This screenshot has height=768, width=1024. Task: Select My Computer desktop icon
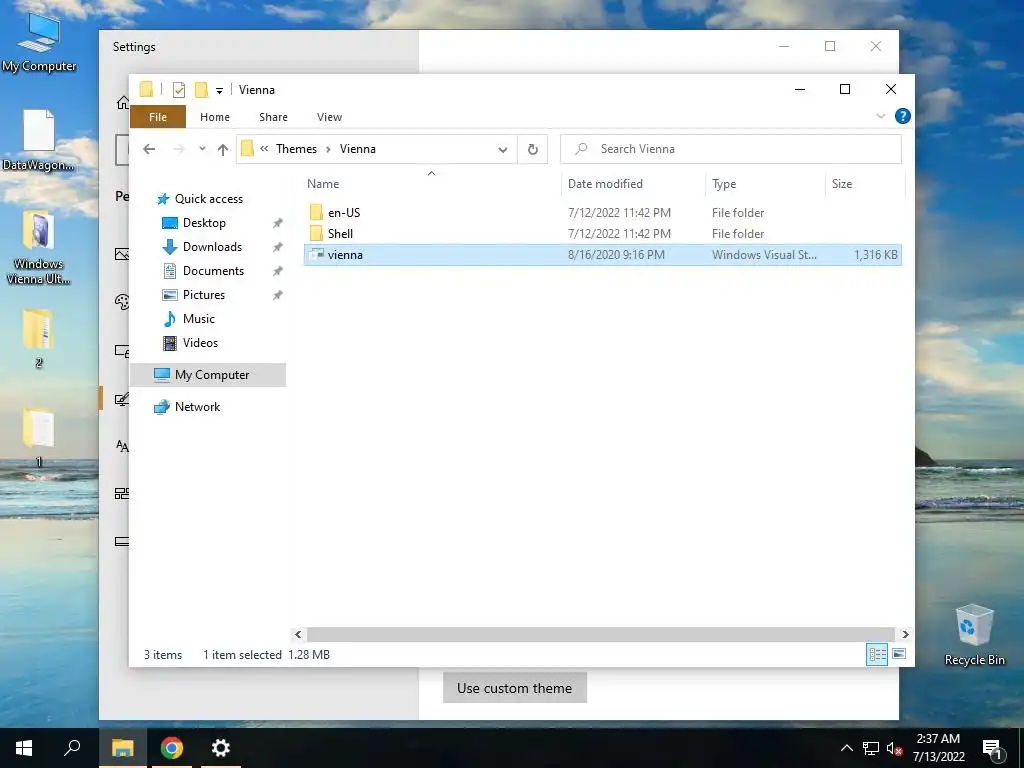click(39, 42)
